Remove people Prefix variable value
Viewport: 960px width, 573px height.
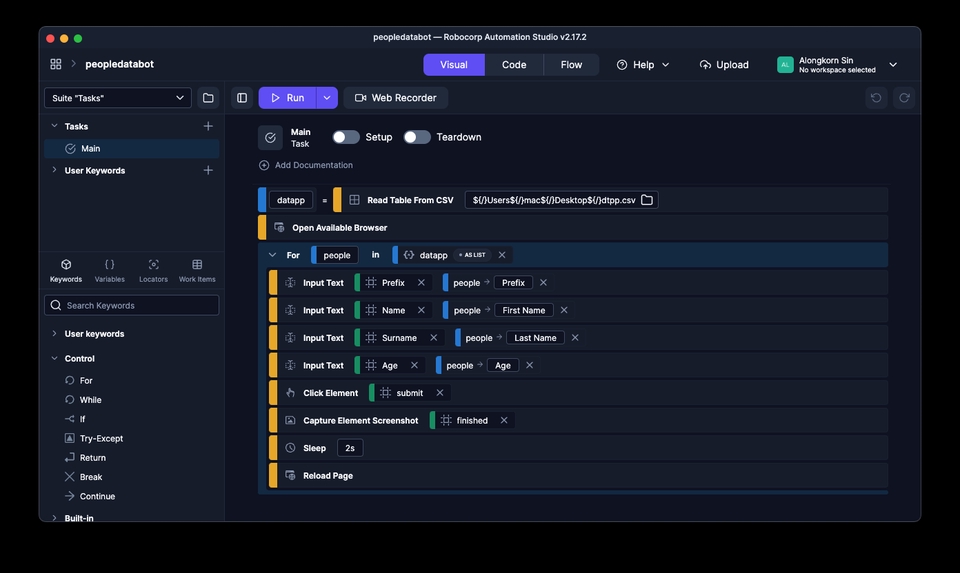click(x=543, y=283)
